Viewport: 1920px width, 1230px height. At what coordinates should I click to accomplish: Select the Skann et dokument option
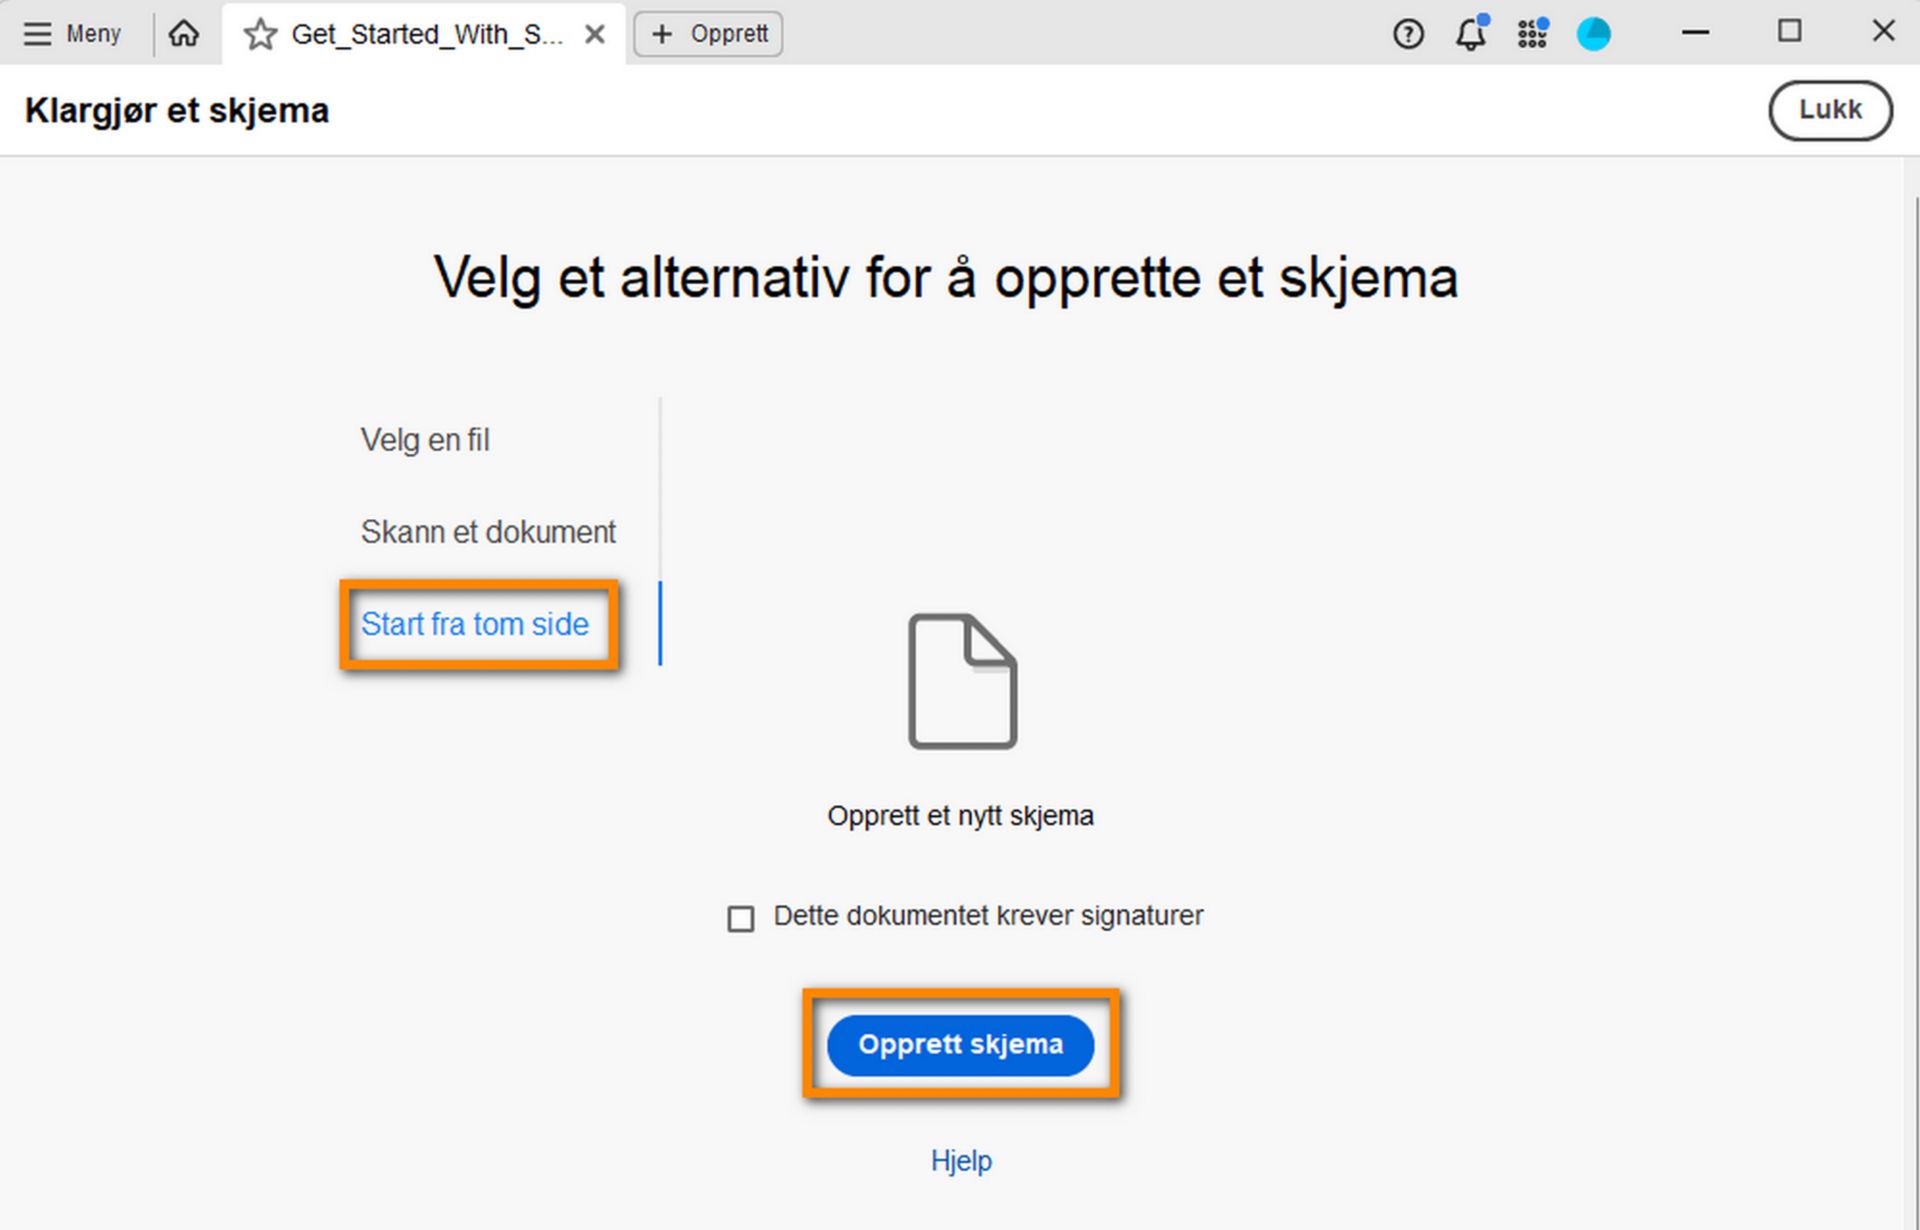point(488,532)
